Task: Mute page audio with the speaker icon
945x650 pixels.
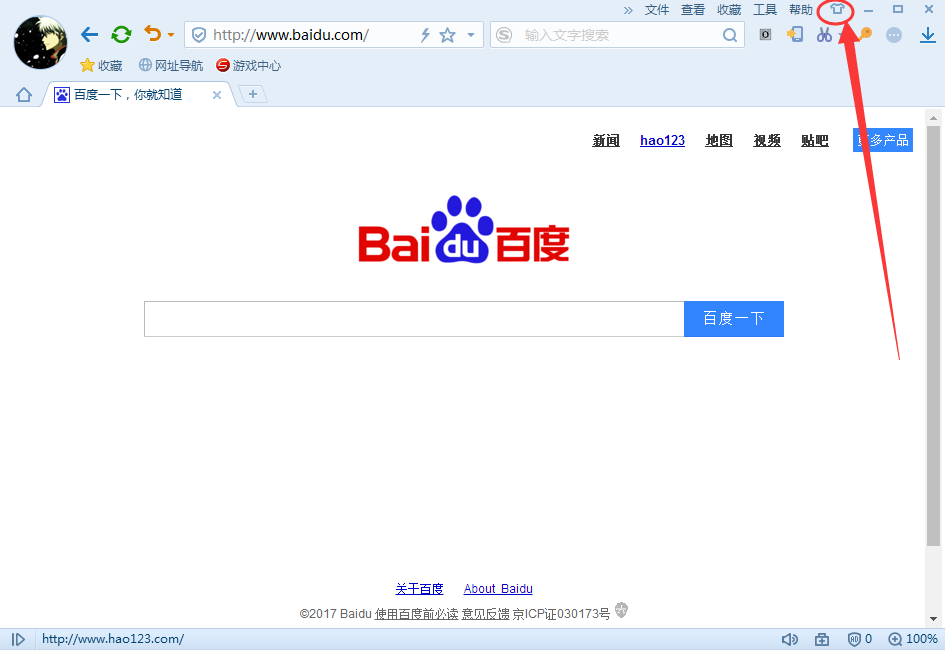Action: [790, 638]
